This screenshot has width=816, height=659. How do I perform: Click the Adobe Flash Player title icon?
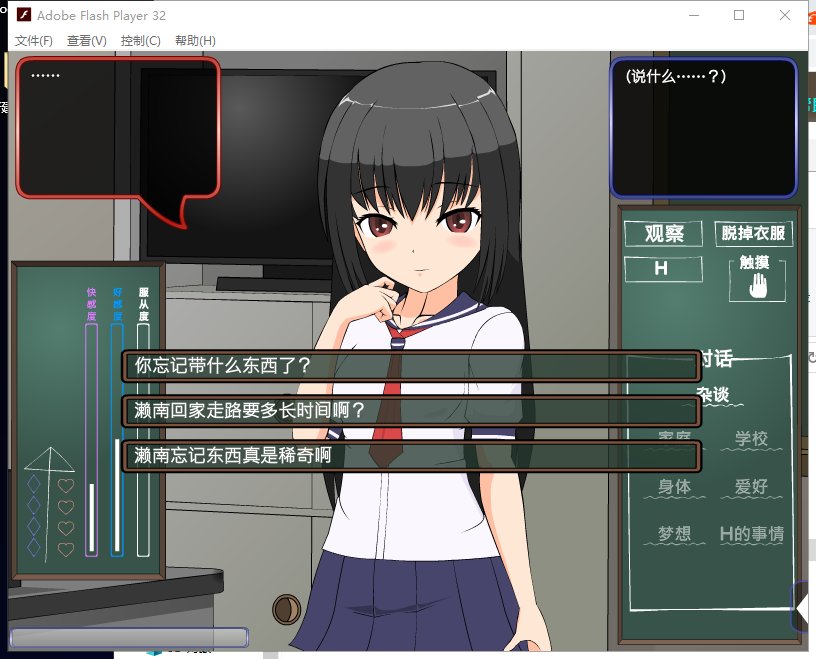(x=23, y=15)
